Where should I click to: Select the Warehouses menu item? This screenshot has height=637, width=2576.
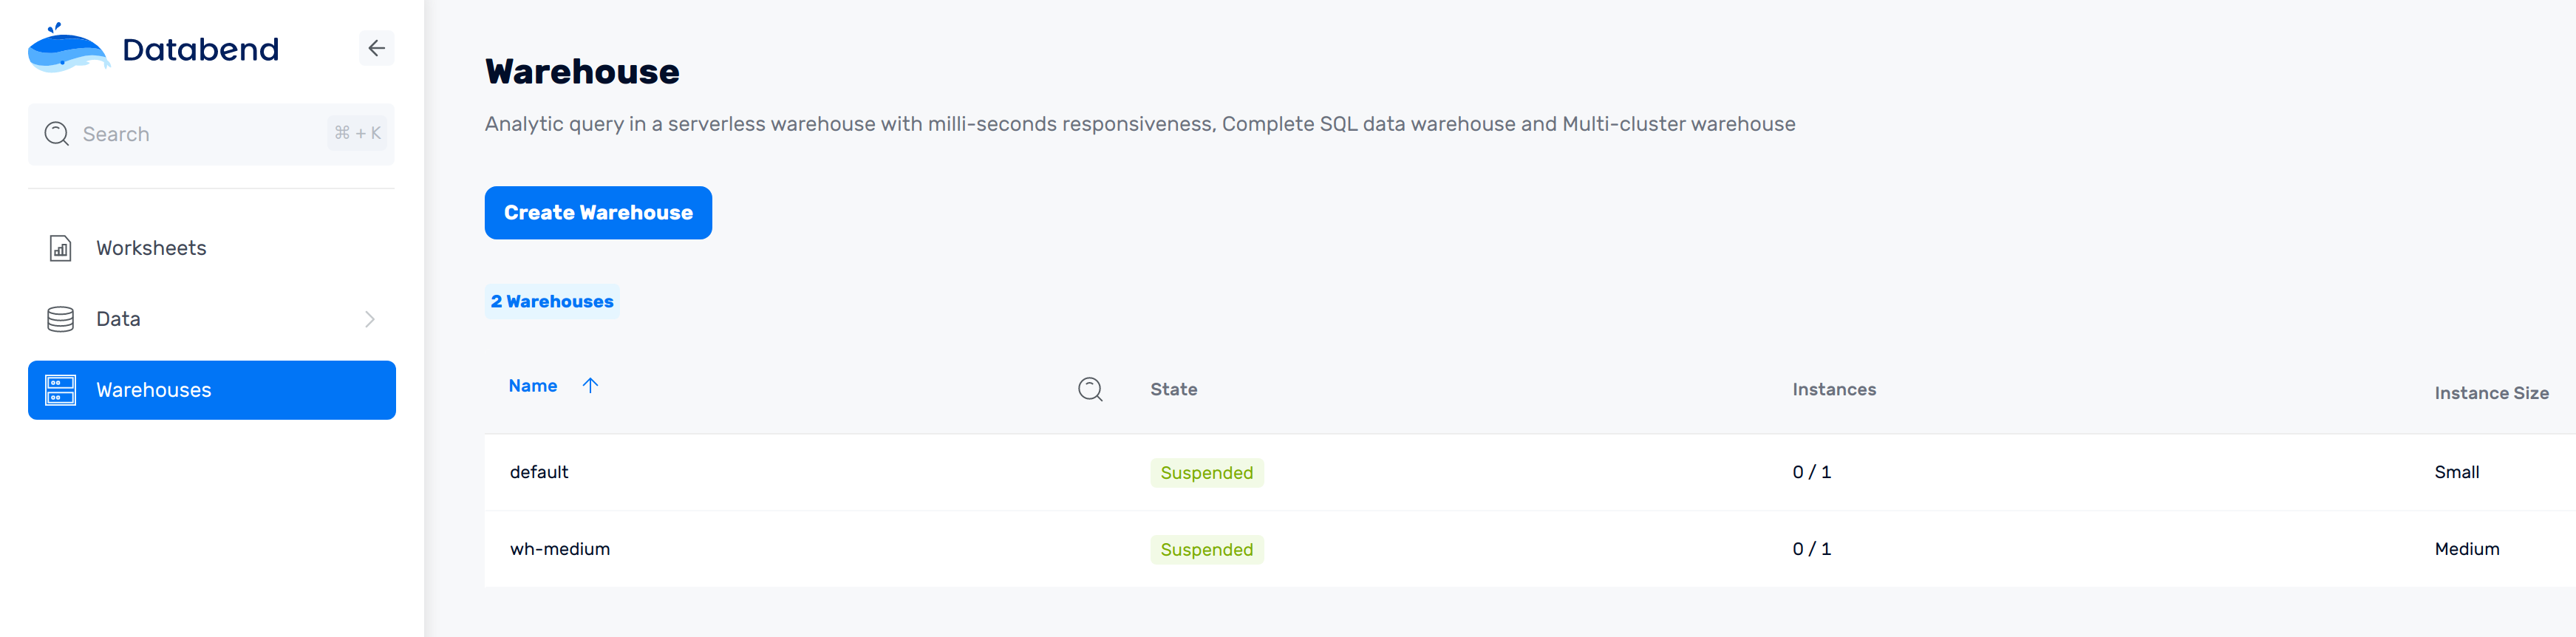point(212,390)
